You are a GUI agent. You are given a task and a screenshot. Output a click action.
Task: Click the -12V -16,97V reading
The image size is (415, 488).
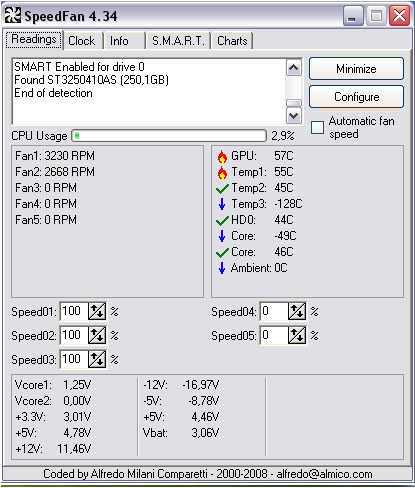(x=181, y=385)
